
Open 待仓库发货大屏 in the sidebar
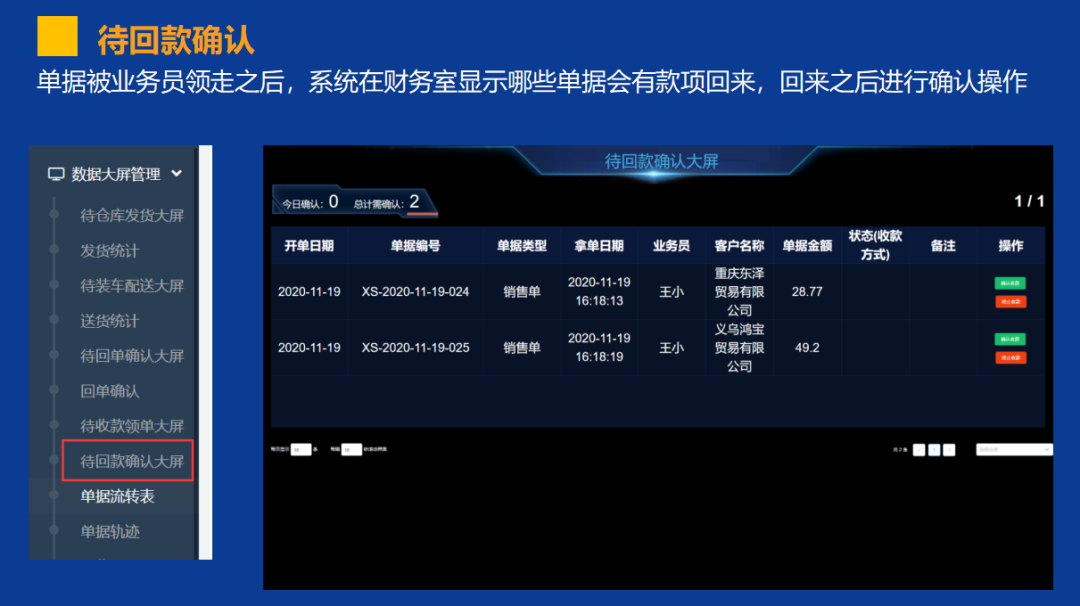coord(132,216)
